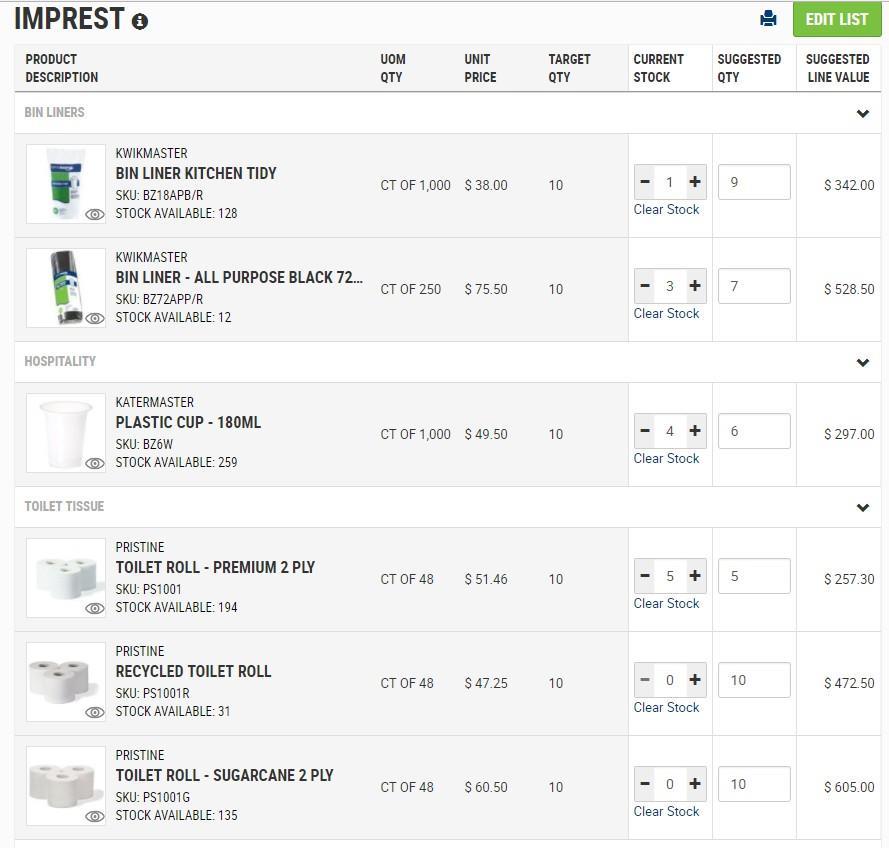Image resolution: width=889 pixels, height=848 pixels.
Task: Click eye icon on Plastic Cup image
Action: click(95, 463)
